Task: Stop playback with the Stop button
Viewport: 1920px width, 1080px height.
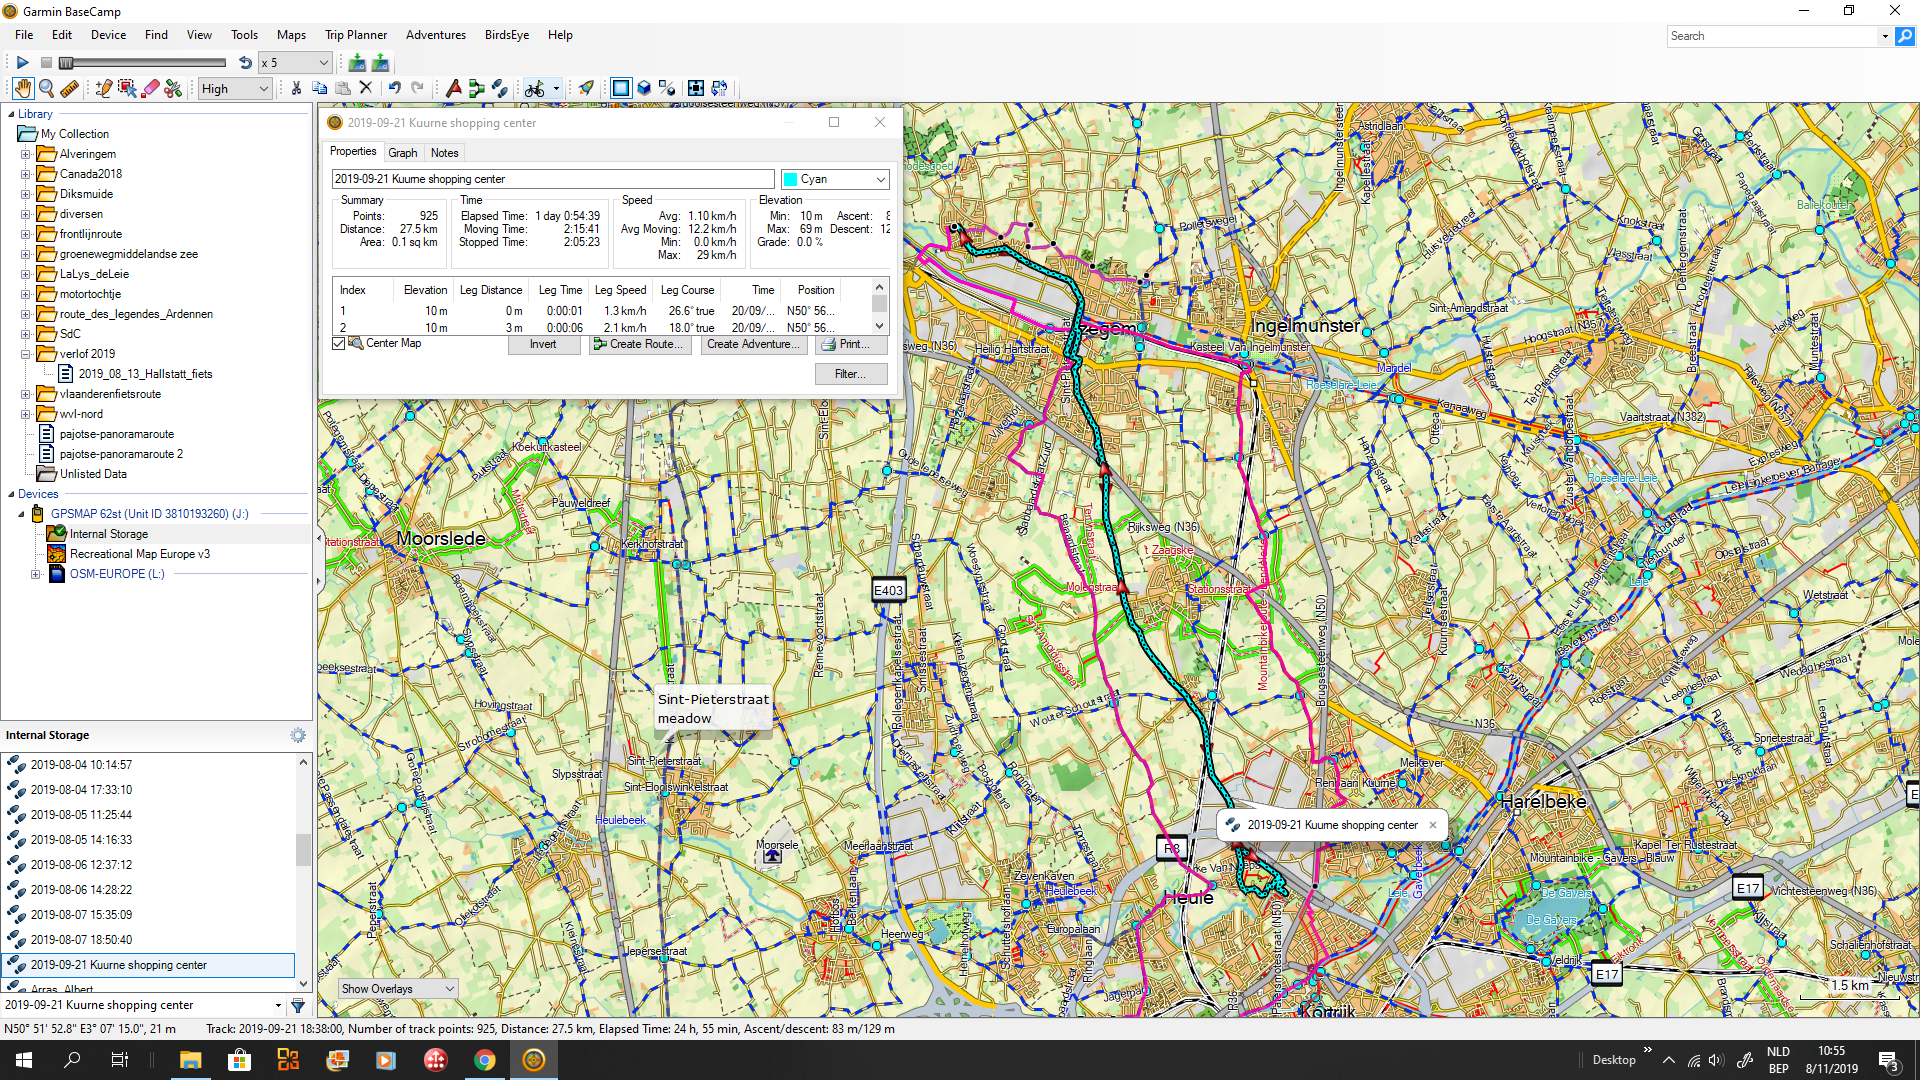Action: click(46, 62)
